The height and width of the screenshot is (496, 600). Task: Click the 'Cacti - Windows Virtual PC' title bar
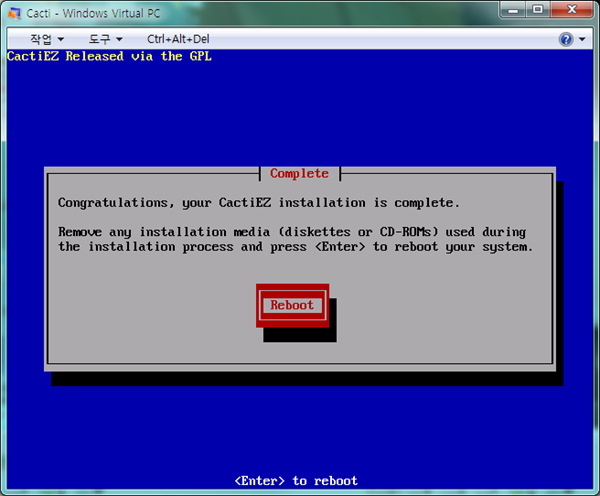pos(93,13)
